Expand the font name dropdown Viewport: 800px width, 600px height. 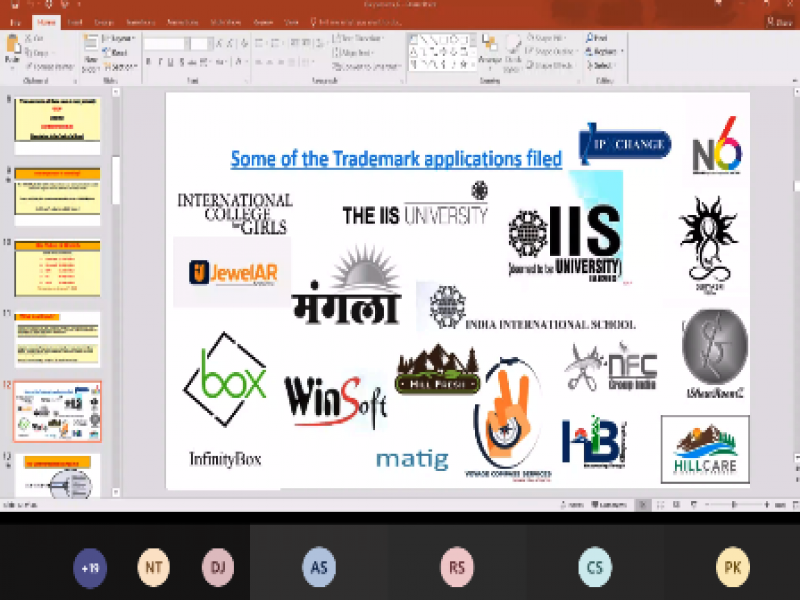tap(165, 43)
